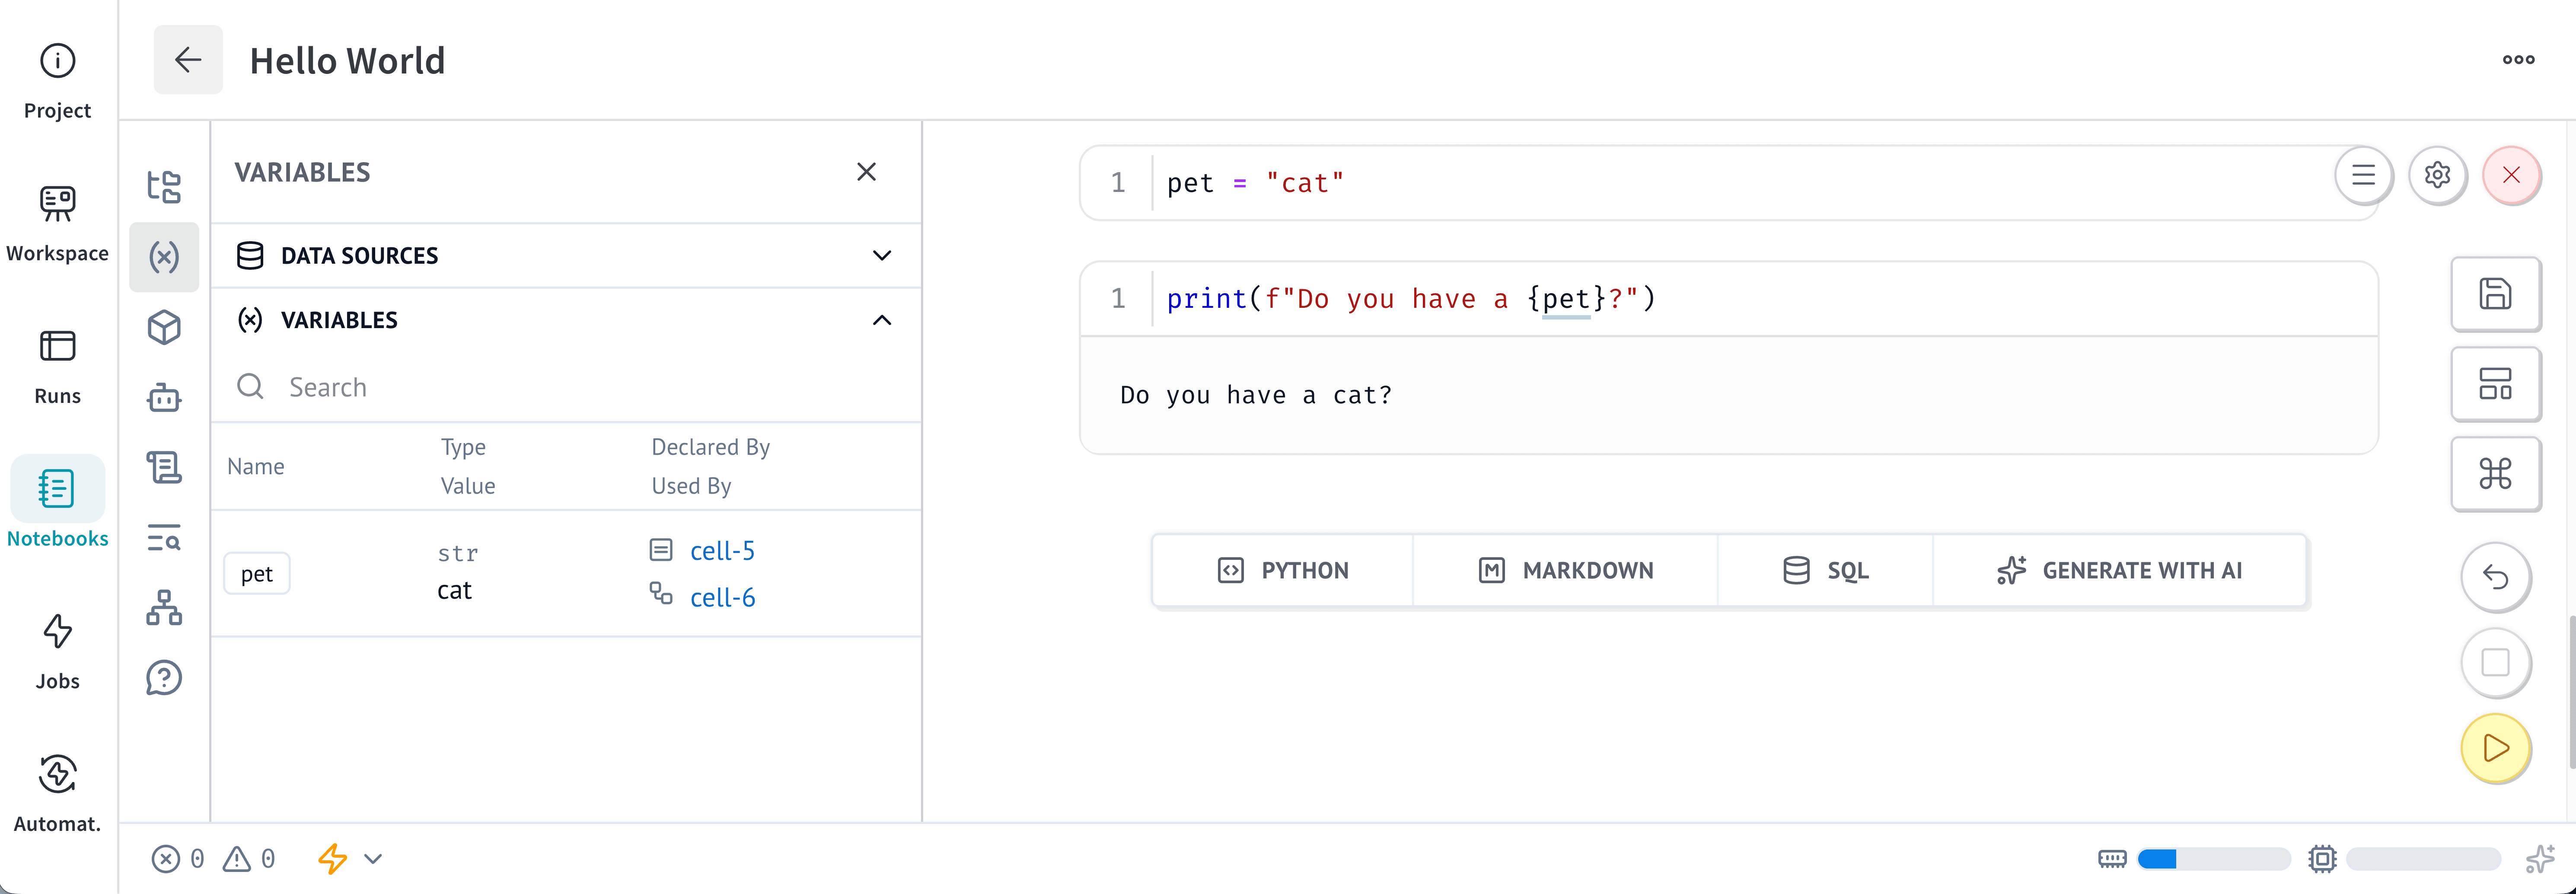Click the CPU usage progress bar
Screen dimensions: 2576x894
2423,859
